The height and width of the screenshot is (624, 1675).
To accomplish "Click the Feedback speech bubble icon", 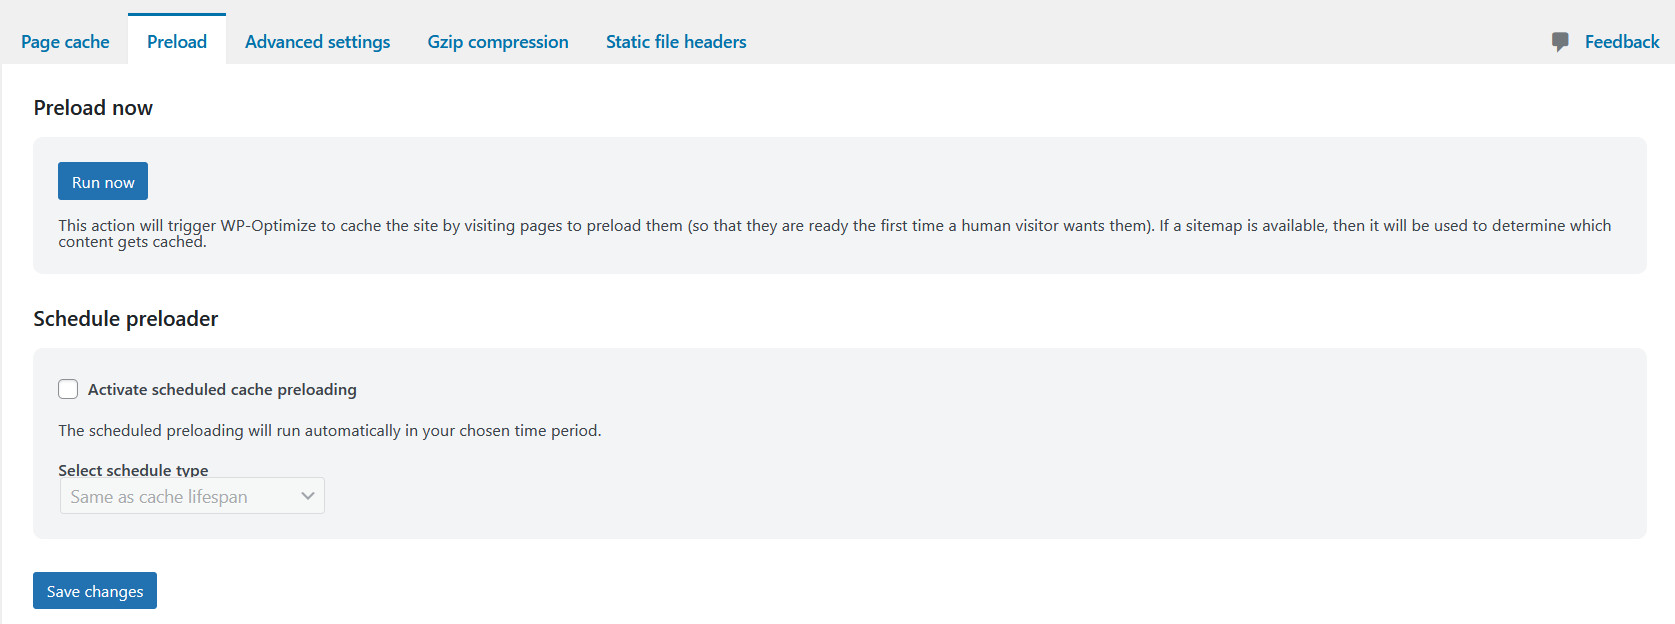I will click(x=1561, y=41).
